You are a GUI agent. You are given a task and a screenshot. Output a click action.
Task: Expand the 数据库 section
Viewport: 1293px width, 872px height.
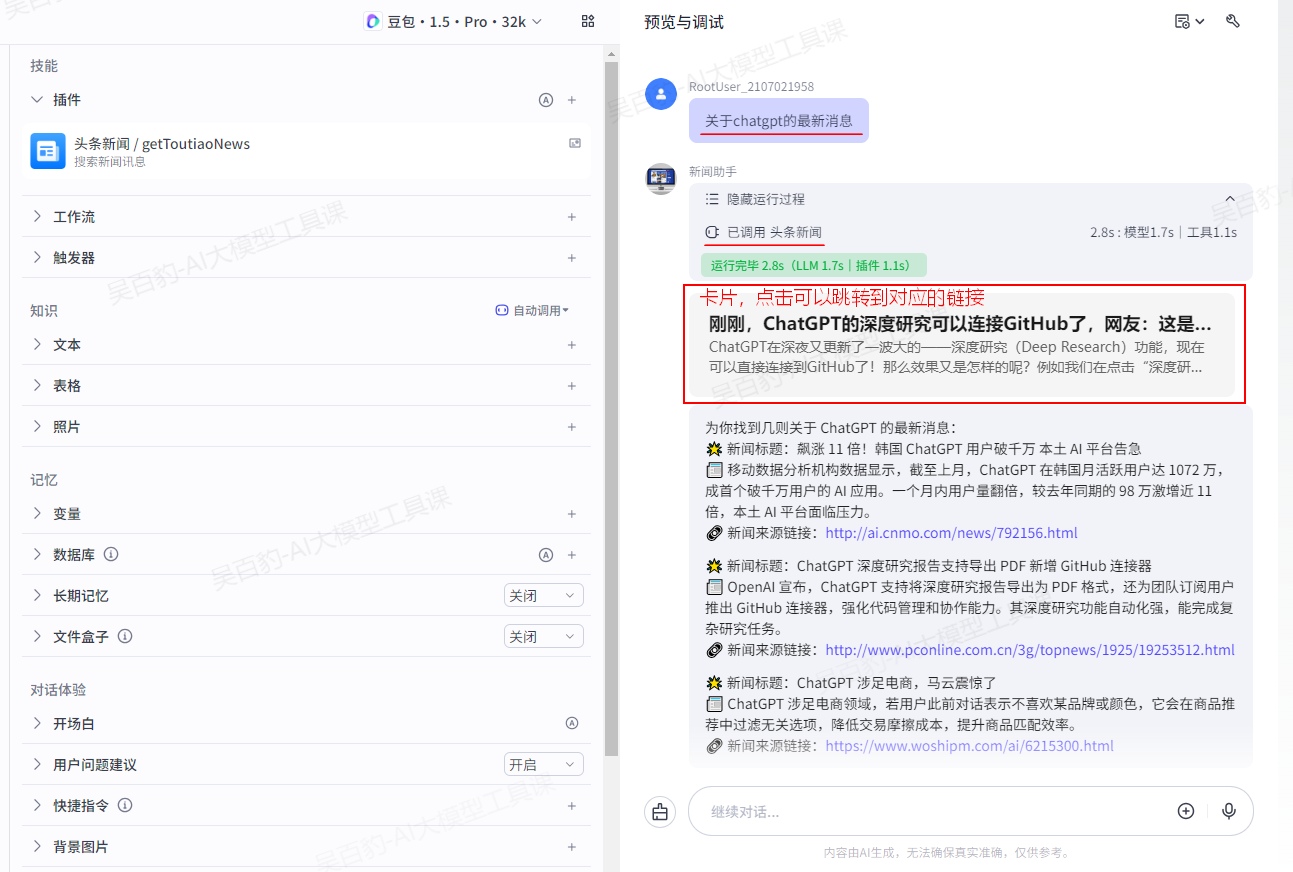pyautogui.click(x=37, y=555)
